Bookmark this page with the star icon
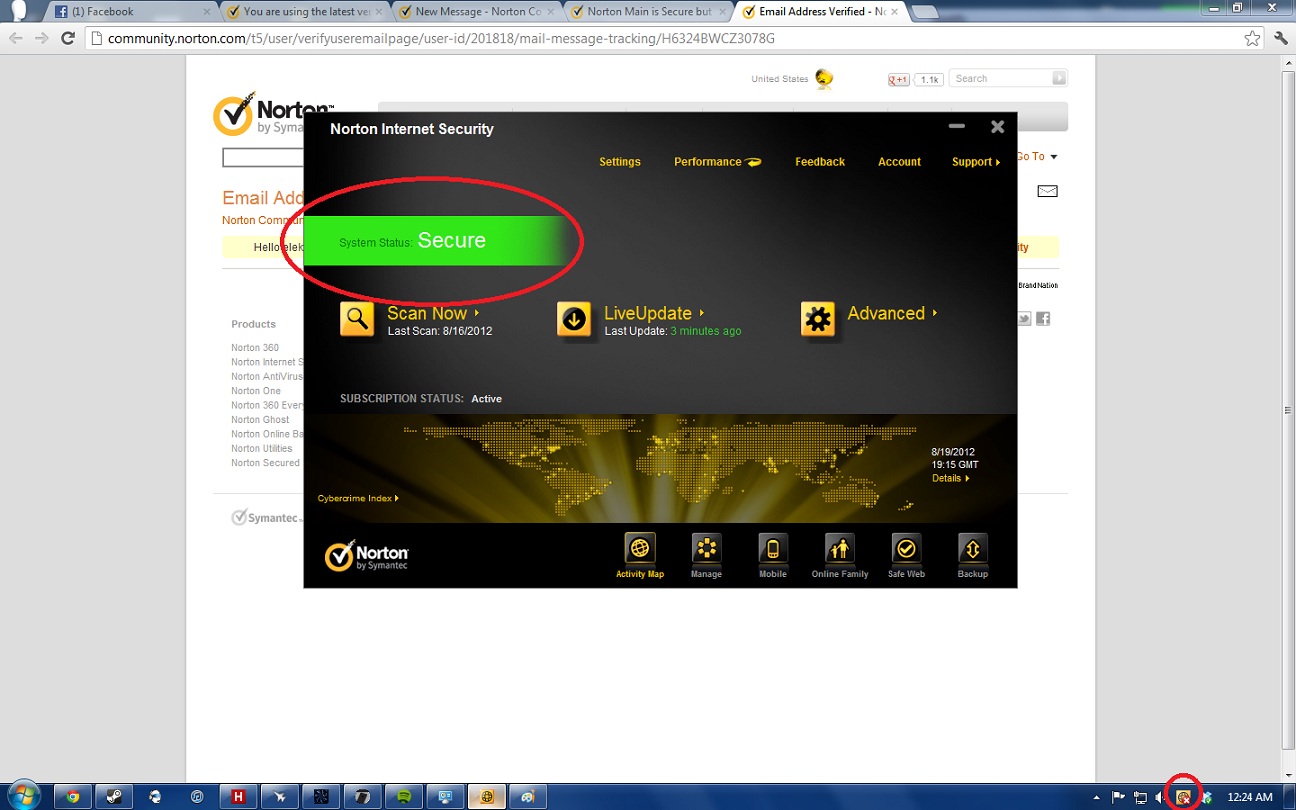The width and height of the screenshot is (1296, 810). 1252,38
